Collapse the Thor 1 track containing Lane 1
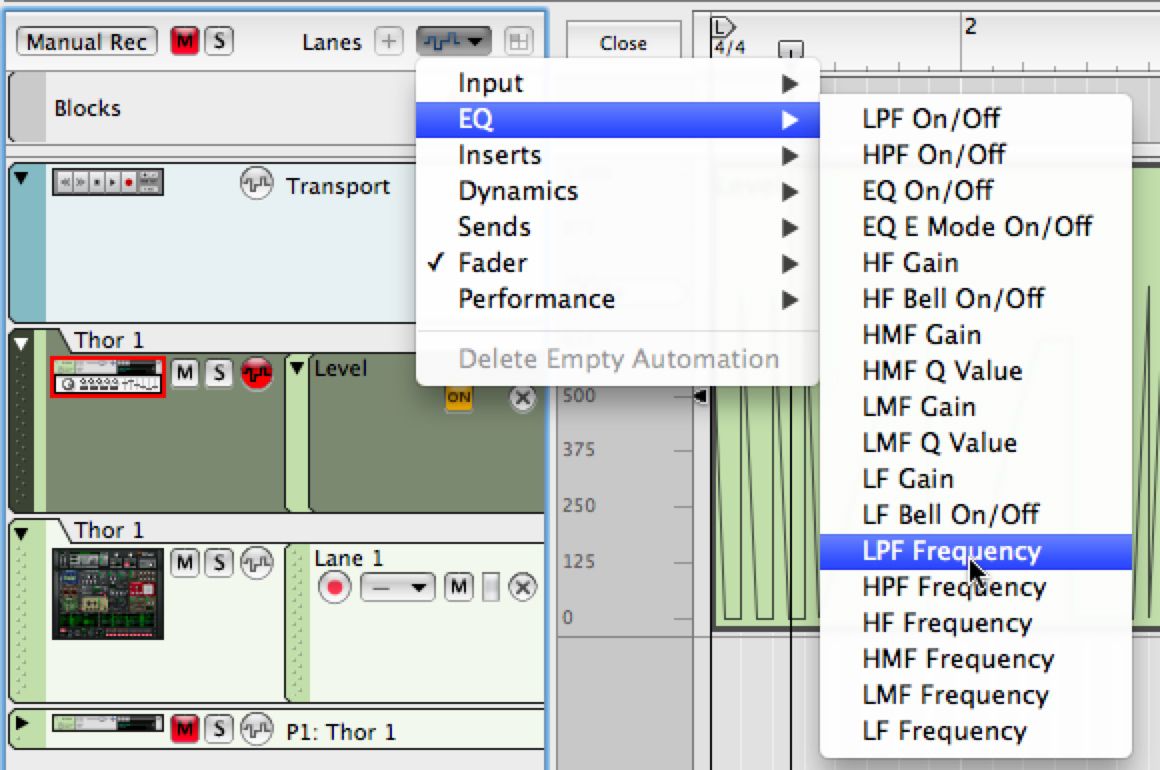Image resolution: width=1160 pixels, height=770 pixels. coord(21,533)
